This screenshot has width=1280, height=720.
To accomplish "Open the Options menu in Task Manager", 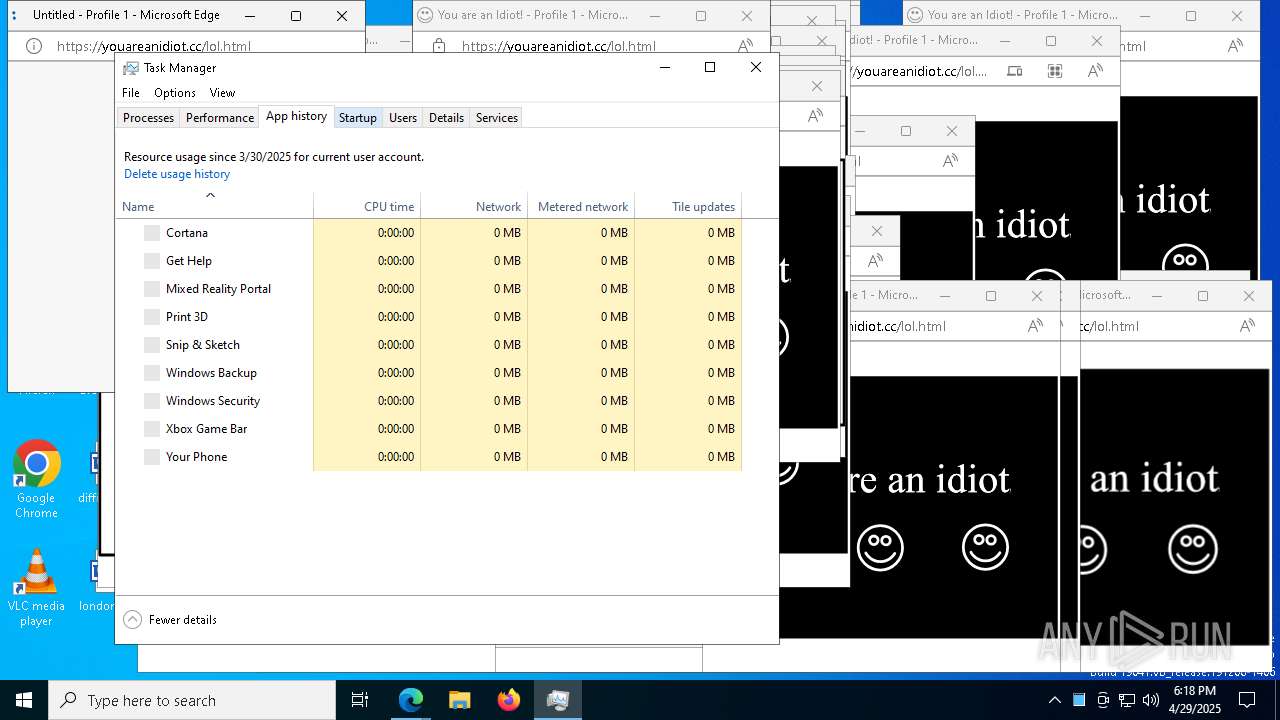I will (175, 92).
